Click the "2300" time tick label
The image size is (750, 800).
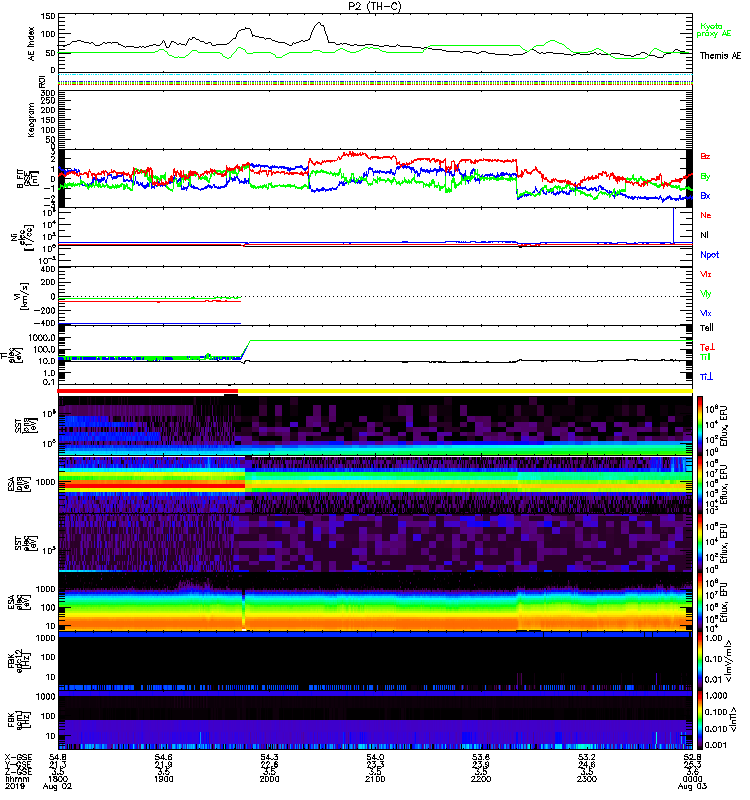(587, 779)
